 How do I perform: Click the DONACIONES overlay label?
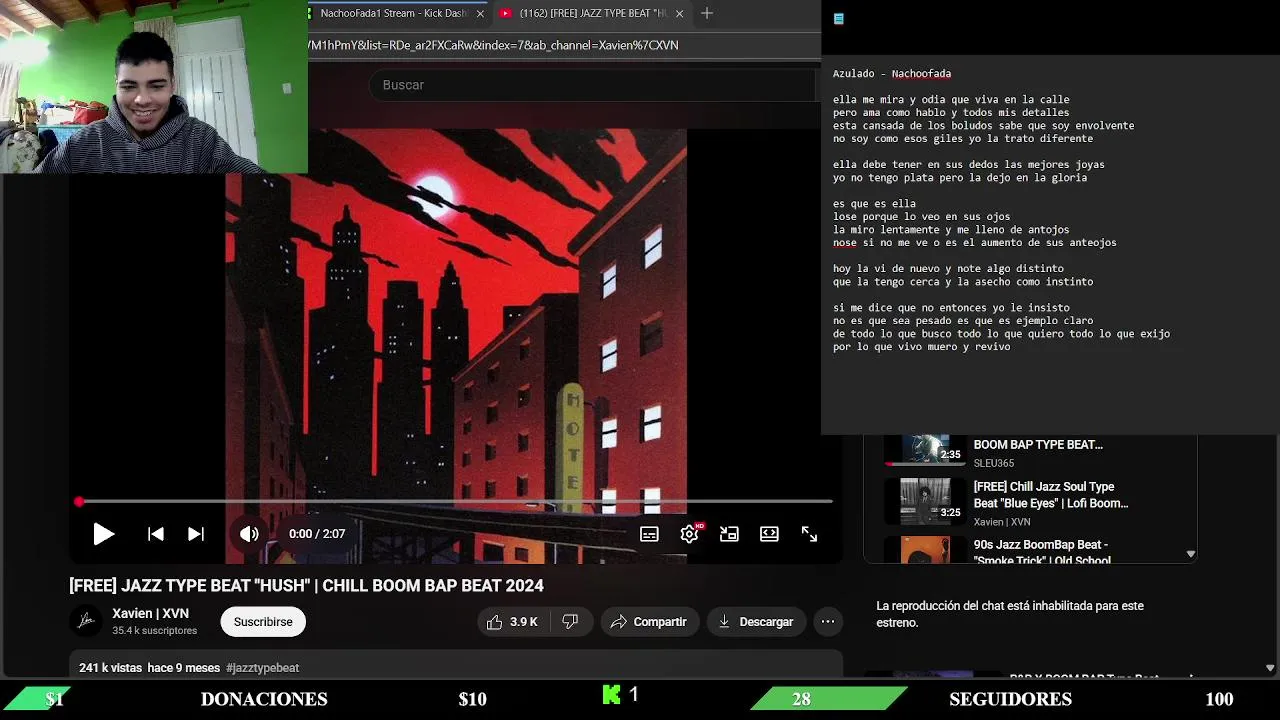264,699
